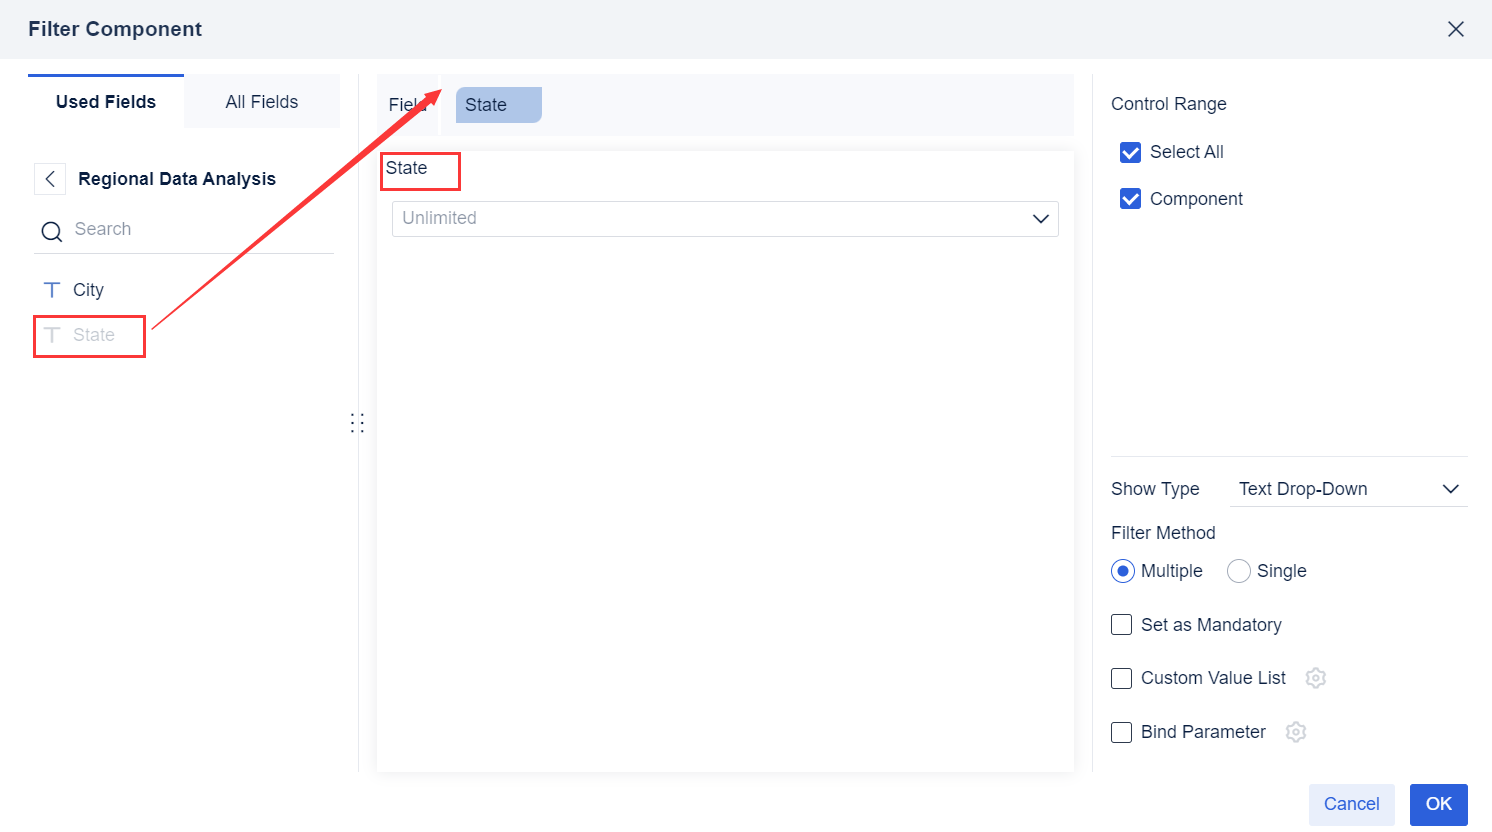Switch to the Used Fields tab

tap(106, 102)
